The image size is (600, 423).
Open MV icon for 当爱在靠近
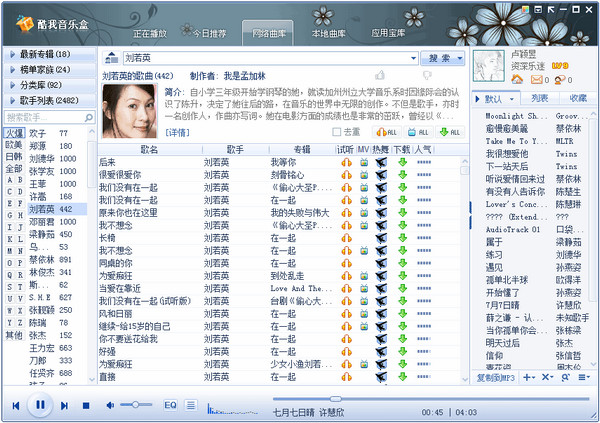pos(364,289)
